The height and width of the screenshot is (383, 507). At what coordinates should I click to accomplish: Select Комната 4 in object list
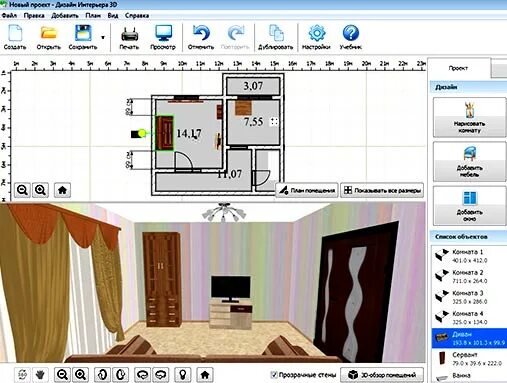point(469,318)
